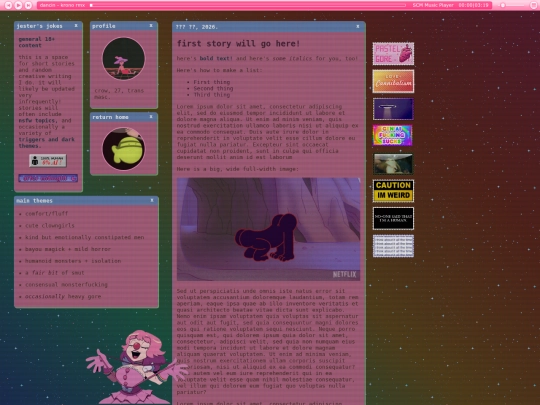Close the return home window

(151, 117)
